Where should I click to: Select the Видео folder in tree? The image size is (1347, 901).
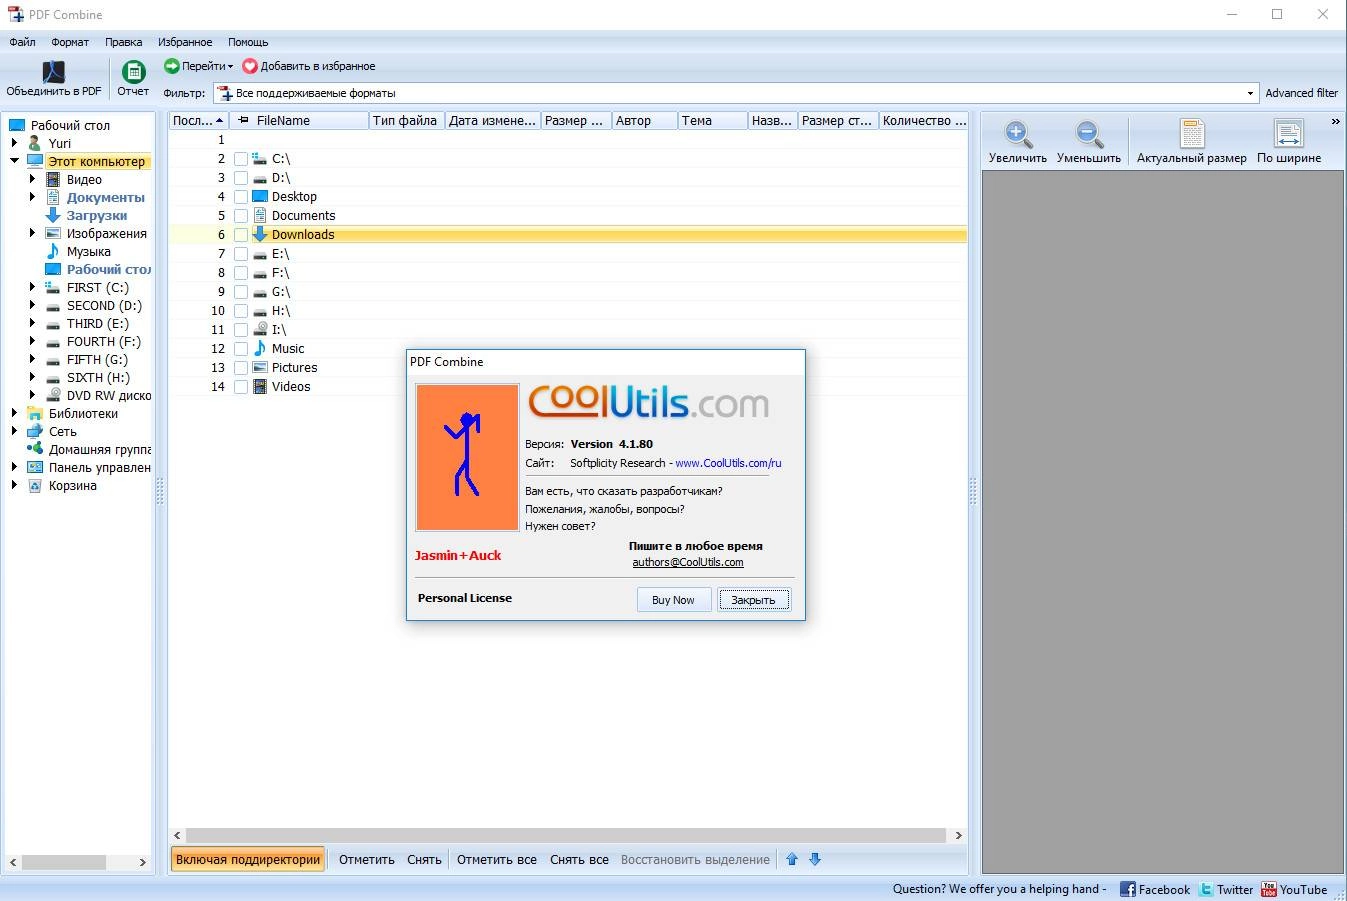[x=84, y=180]
